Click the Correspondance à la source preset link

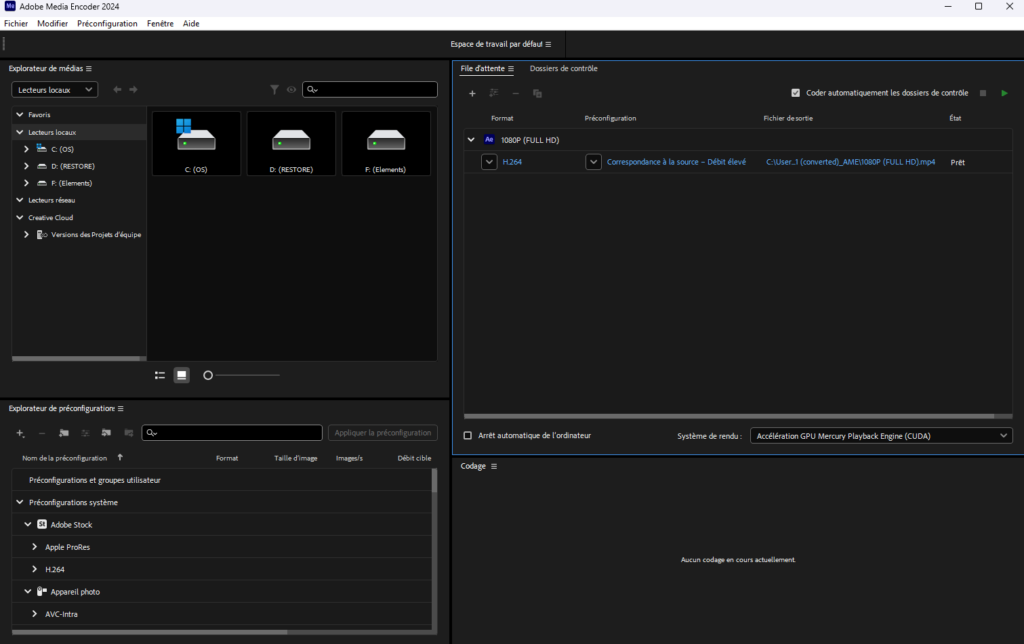tap(677, 162)
